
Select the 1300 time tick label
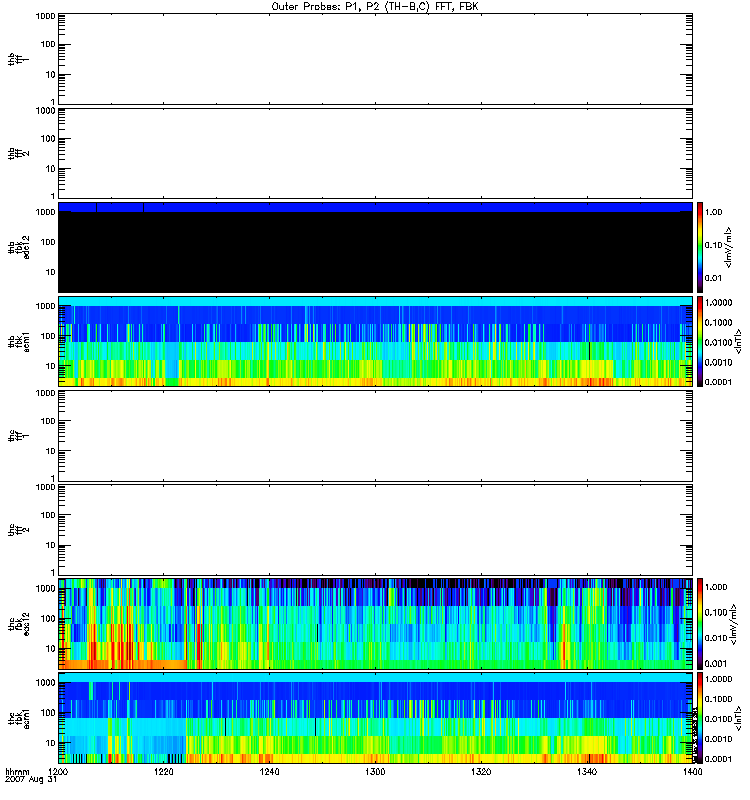coord(375,773)
